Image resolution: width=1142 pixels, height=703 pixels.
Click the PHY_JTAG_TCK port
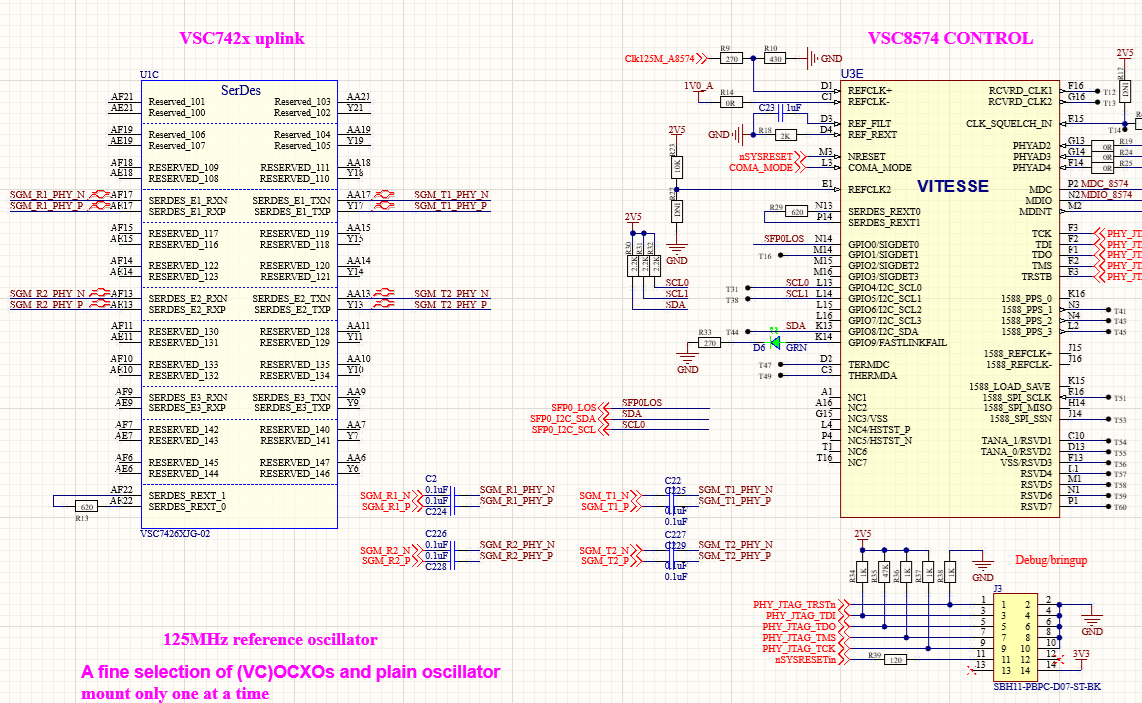[805, 648]
